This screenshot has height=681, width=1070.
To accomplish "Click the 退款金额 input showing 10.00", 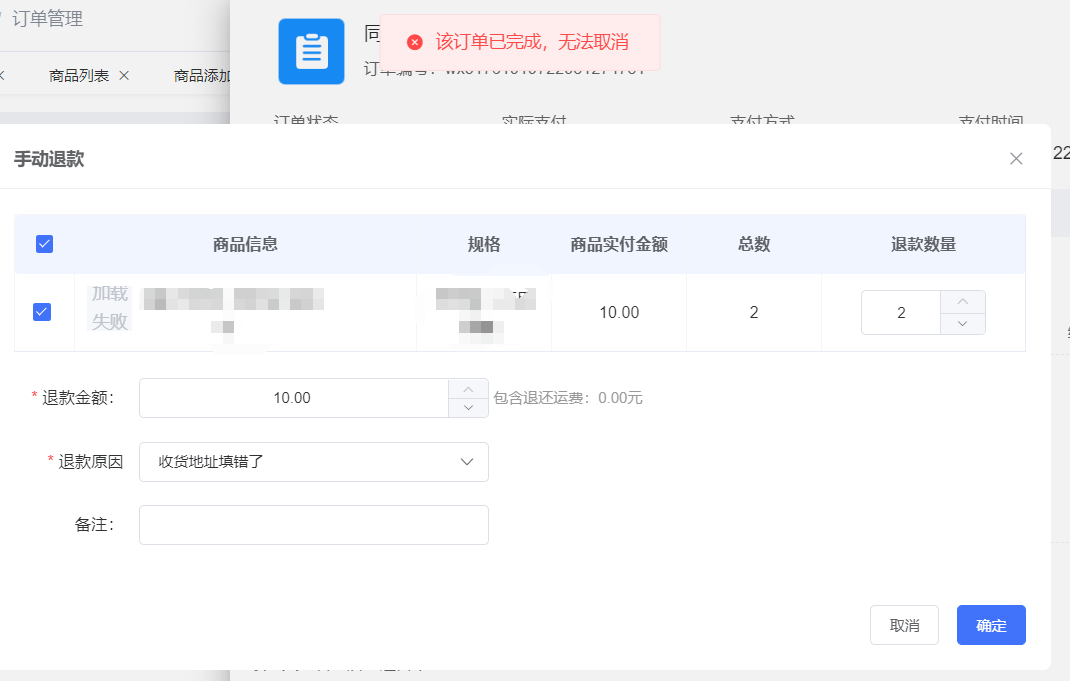I will pos(292,398).
